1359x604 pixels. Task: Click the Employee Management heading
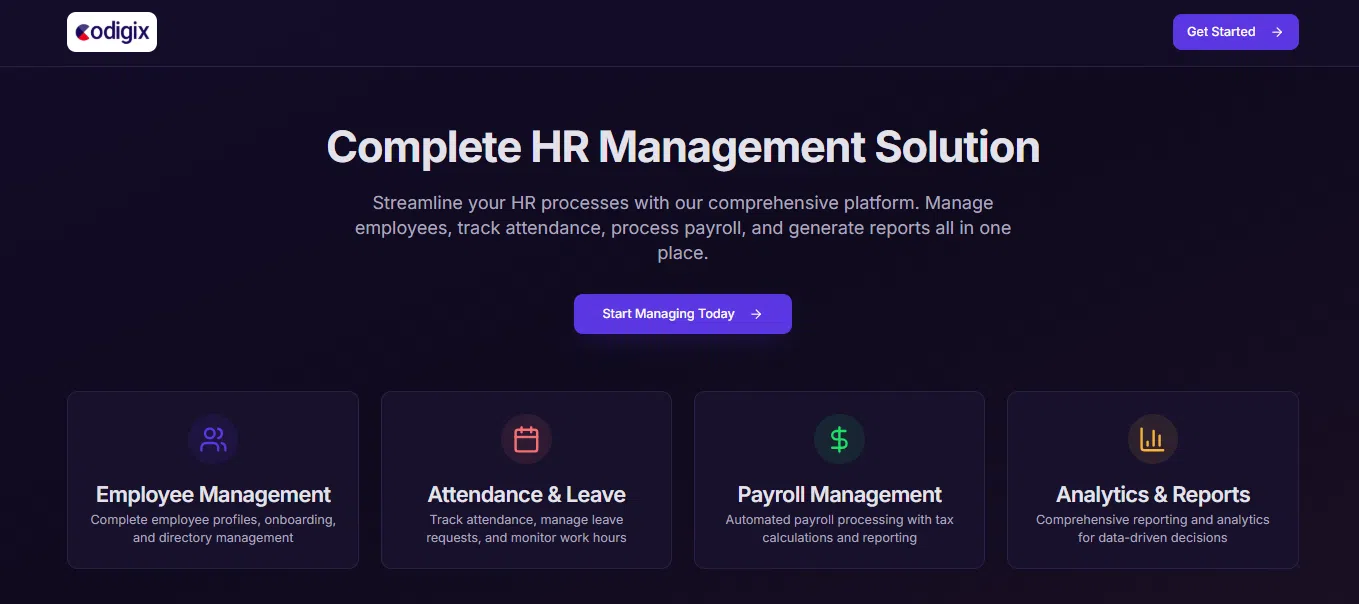(212, 494)
